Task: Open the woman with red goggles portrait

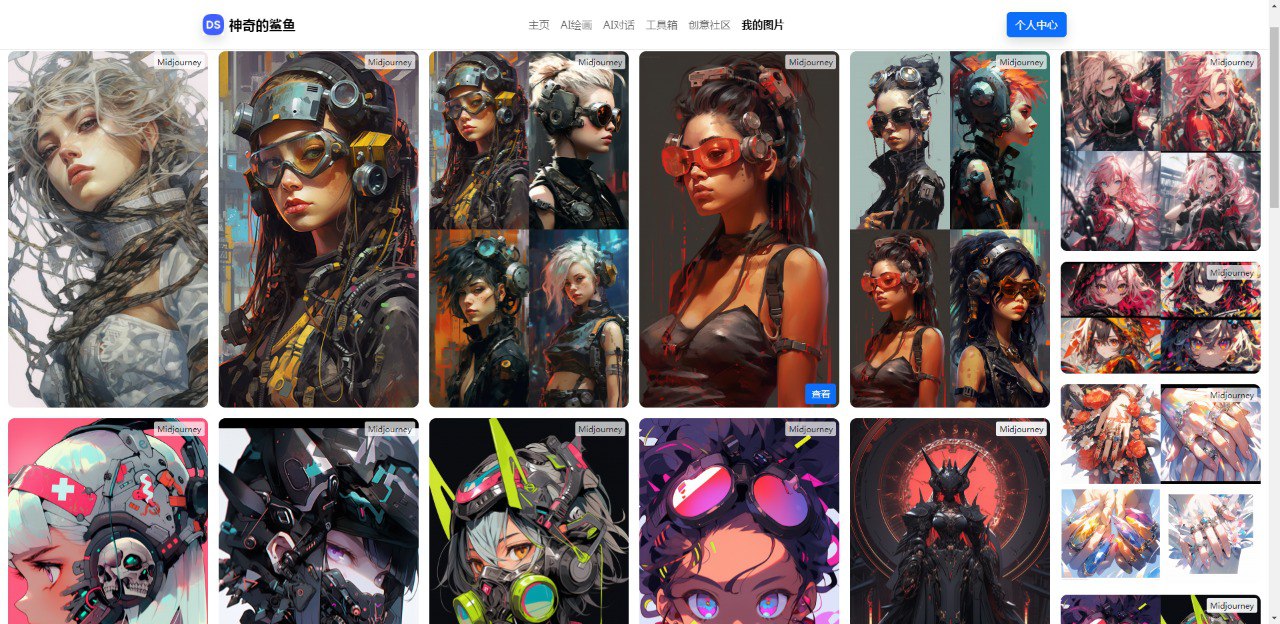Action: [739, 230]
